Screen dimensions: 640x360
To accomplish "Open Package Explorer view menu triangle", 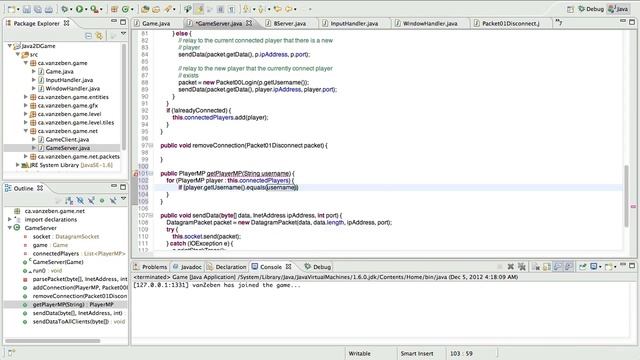I will (x=123, y=34).
